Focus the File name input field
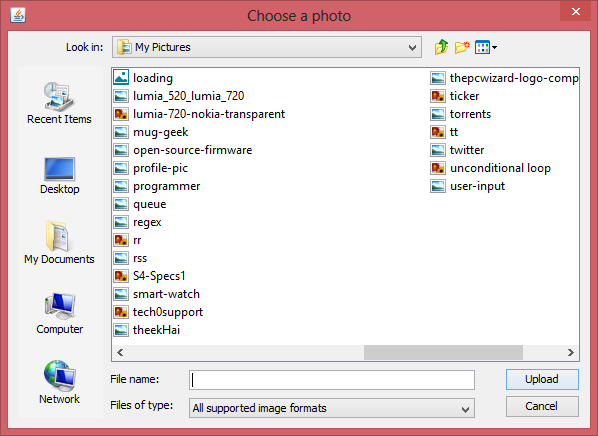Screen dimensions: 598x436 point(332,380)
